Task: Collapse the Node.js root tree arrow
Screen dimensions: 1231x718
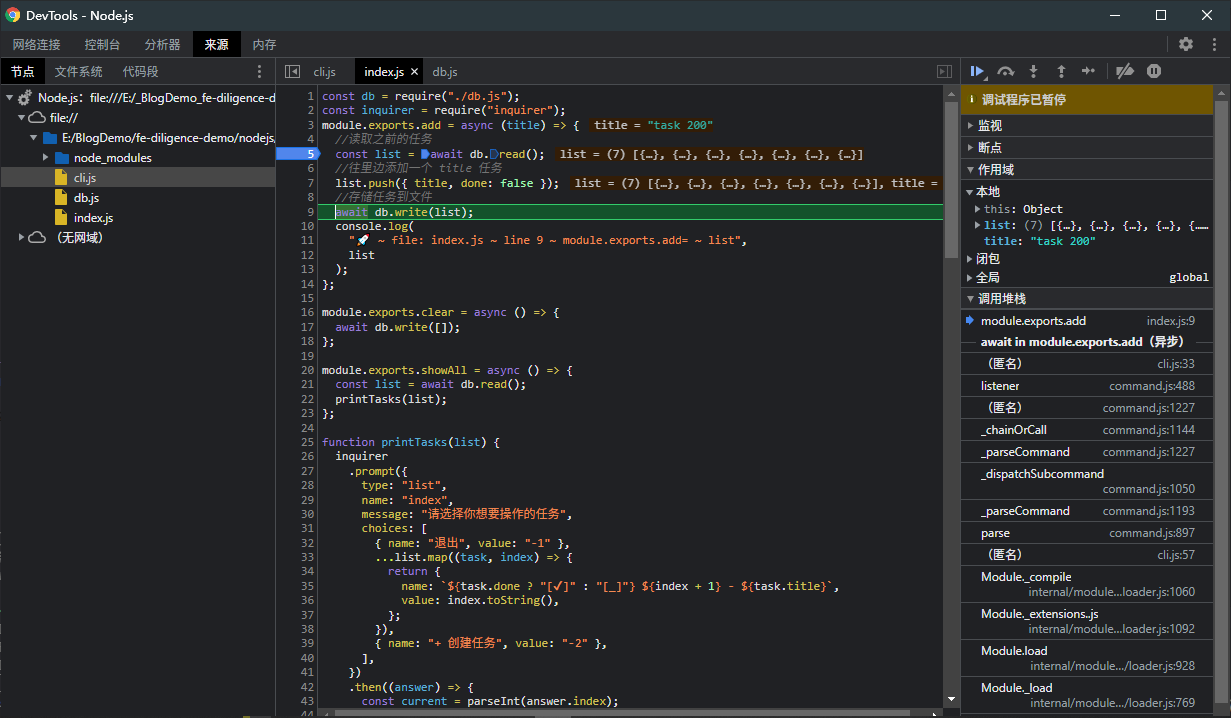Action: 9,98
